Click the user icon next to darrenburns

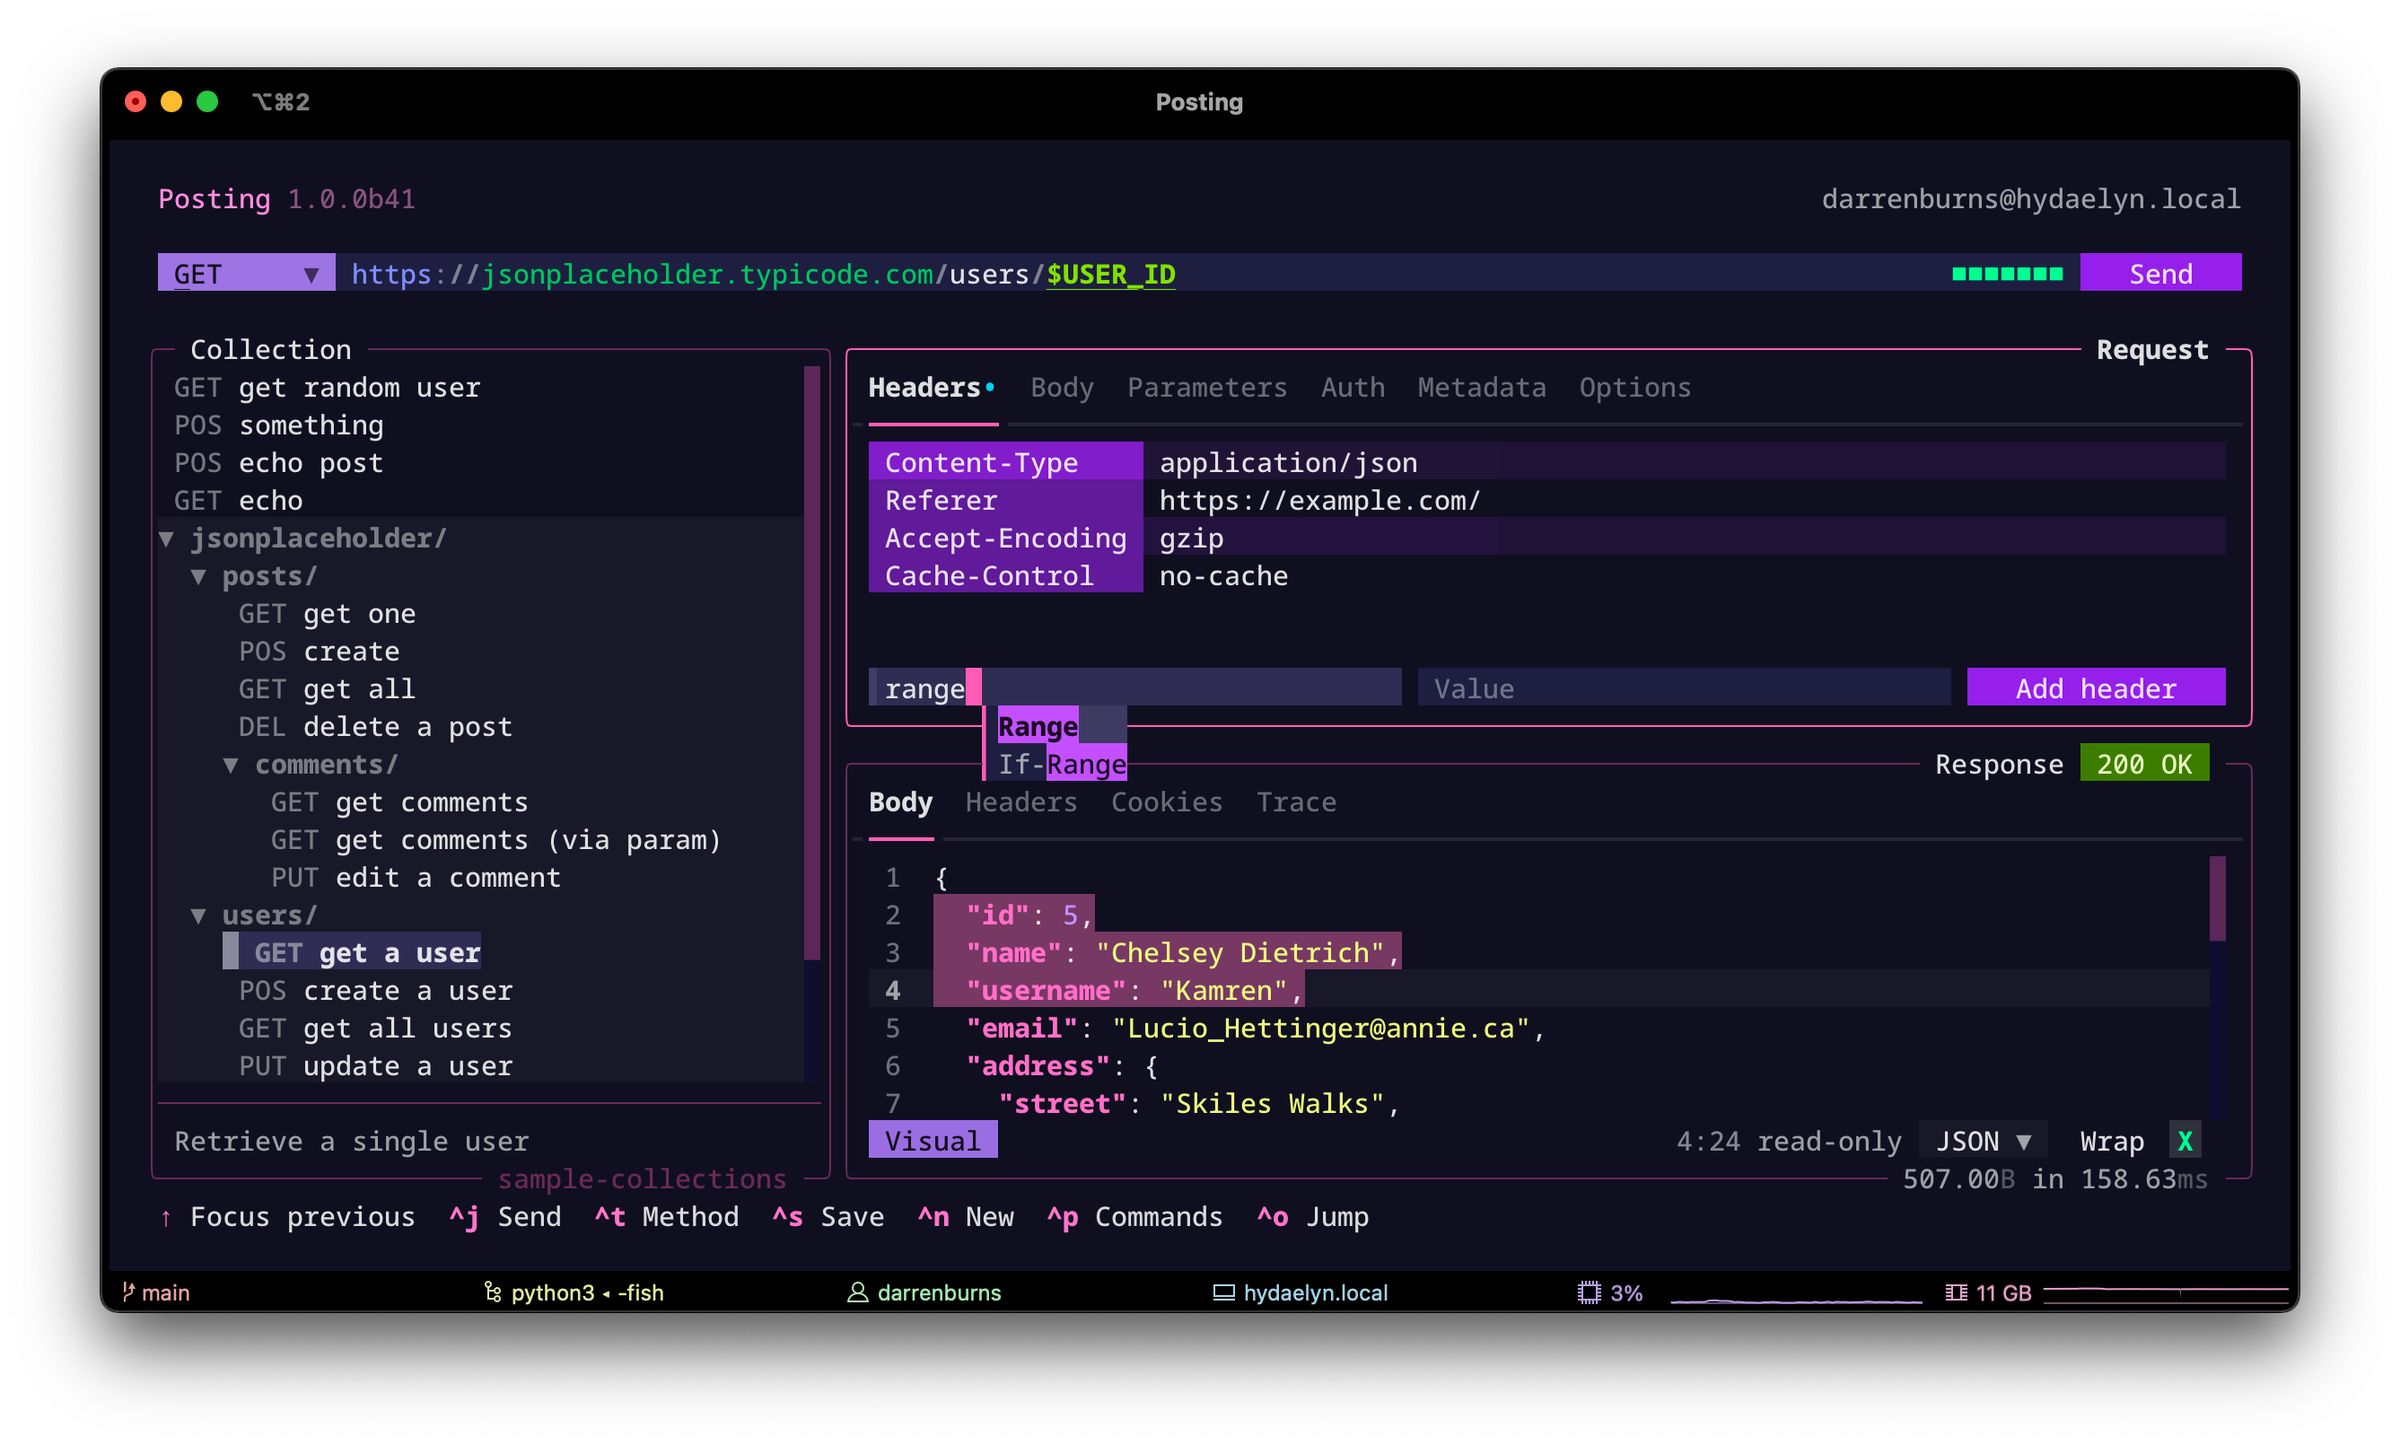[x=856, y=1292]
